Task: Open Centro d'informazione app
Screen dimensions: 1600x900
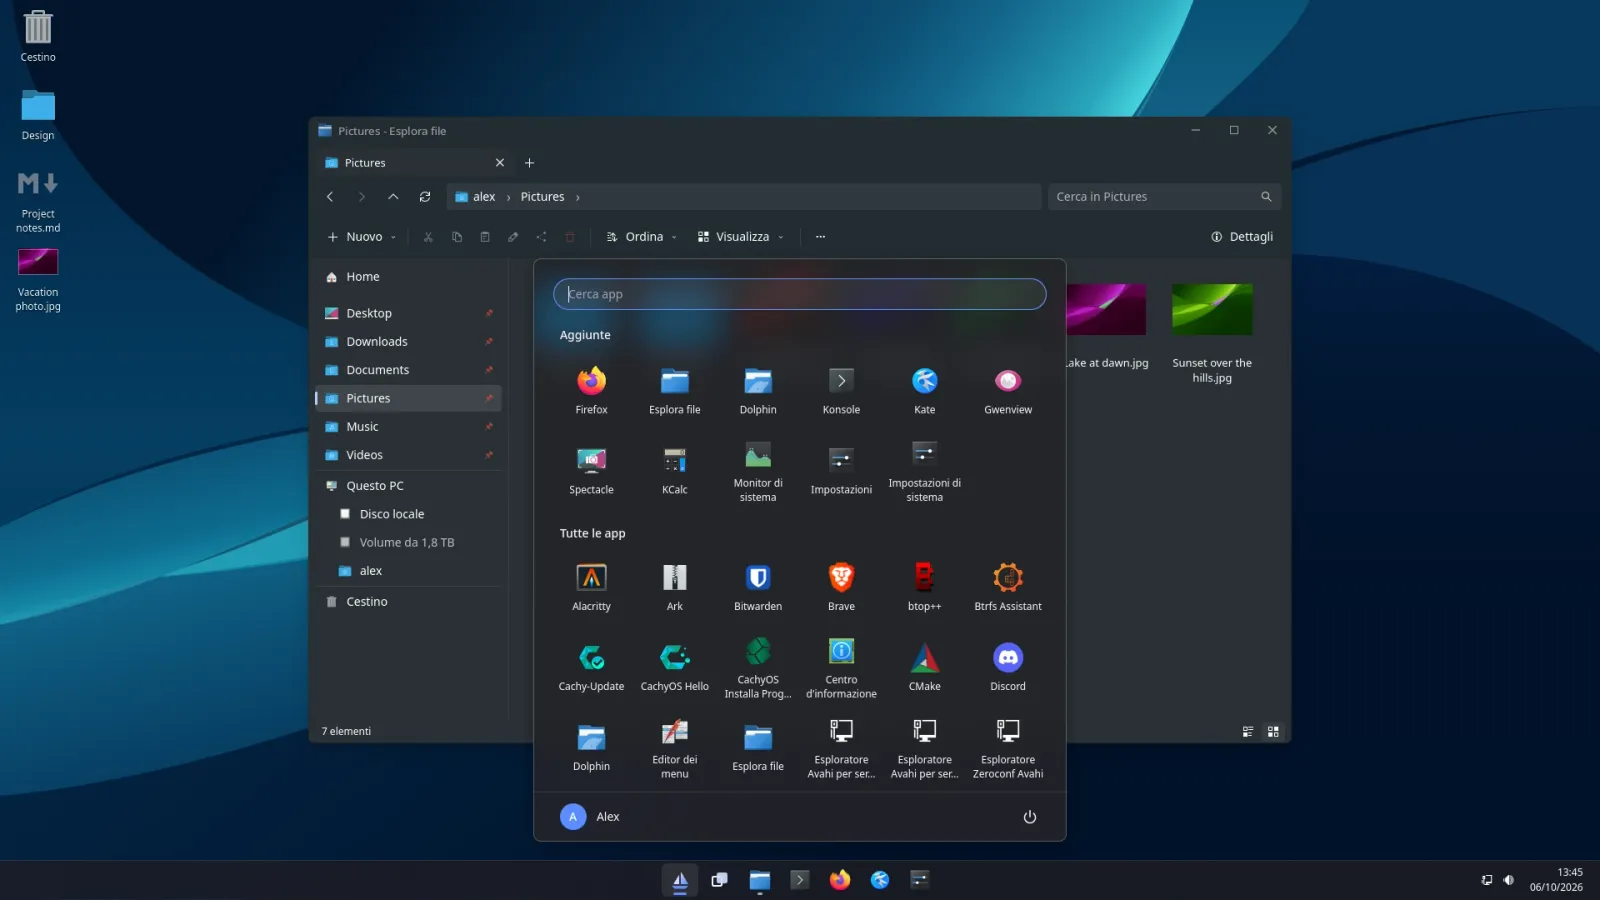Action: tap(841, 669)
